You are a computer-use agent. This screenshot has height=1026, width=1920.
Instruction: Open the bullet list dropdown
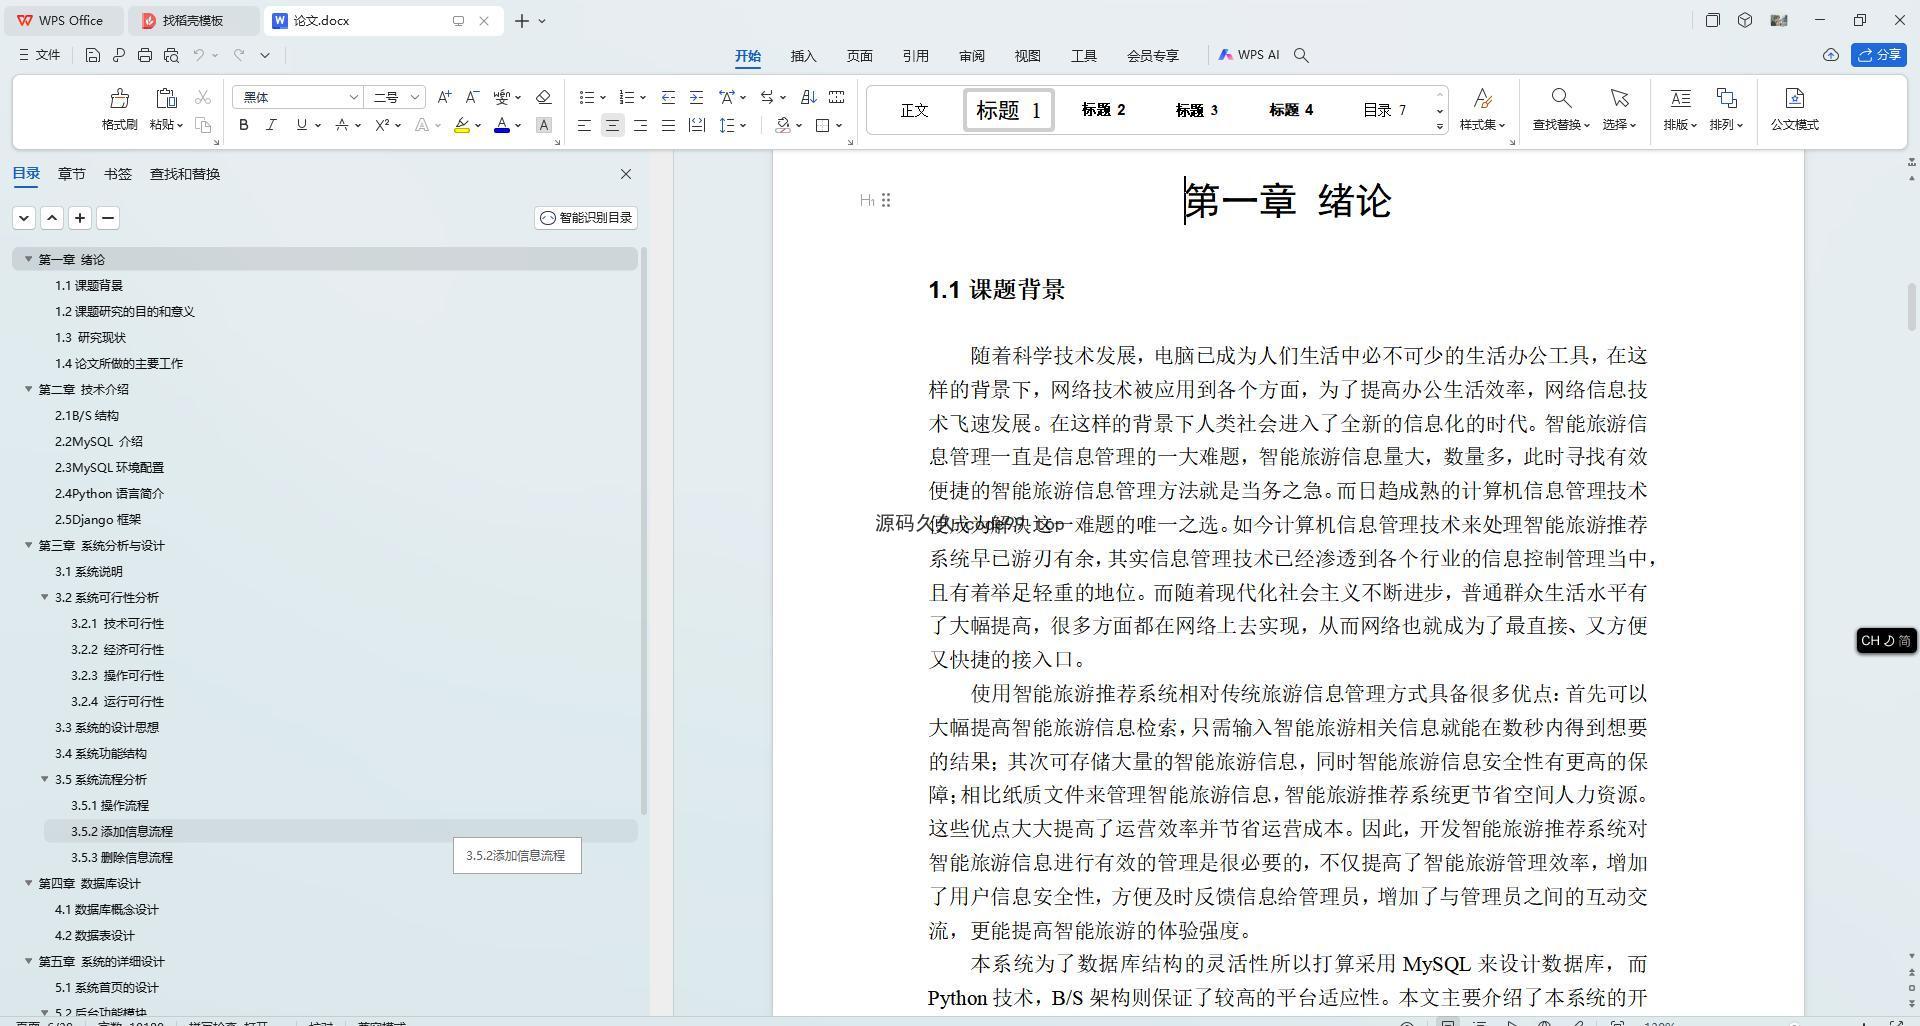coord(603,97)
